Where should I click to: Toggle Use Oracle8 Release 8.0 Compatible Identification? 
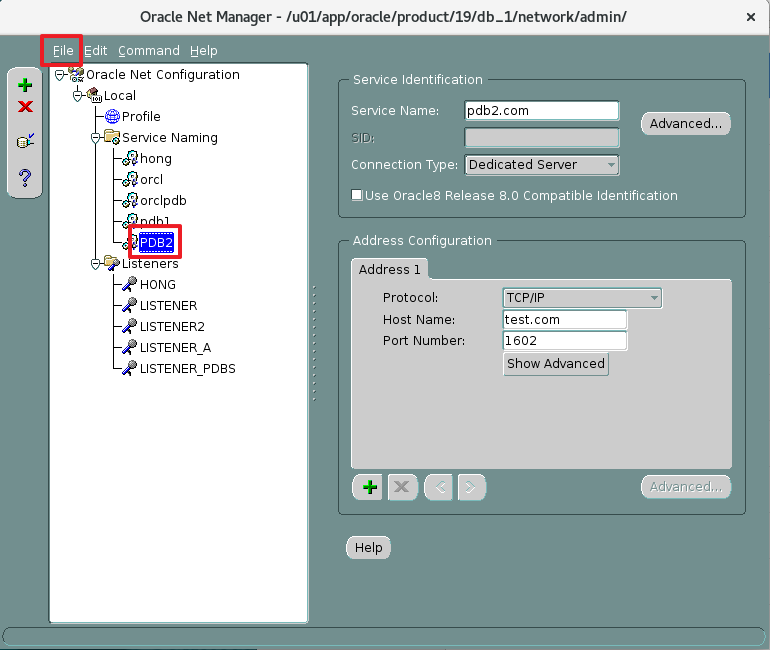tap(357, 195)
